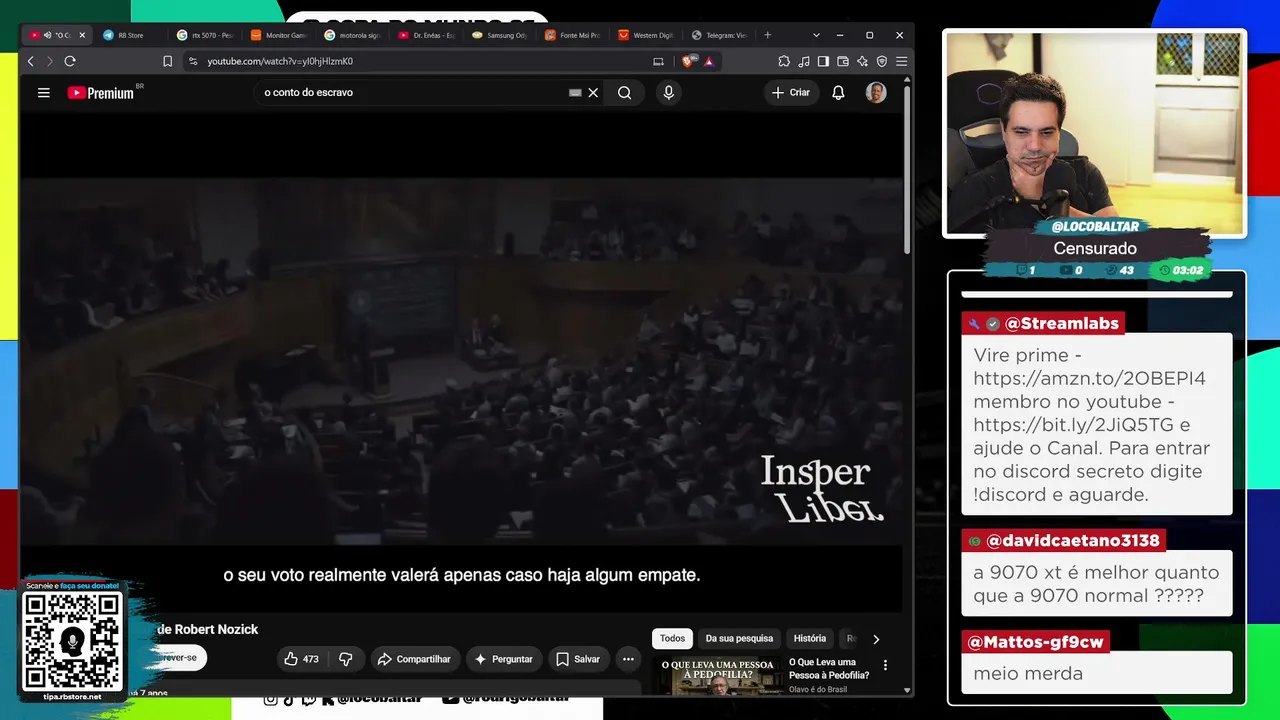This screenshot has width=1280, height=720.
Task: Open the pedofilia video thumbnail
Action: pyautogui.click(x=718, y=676)
